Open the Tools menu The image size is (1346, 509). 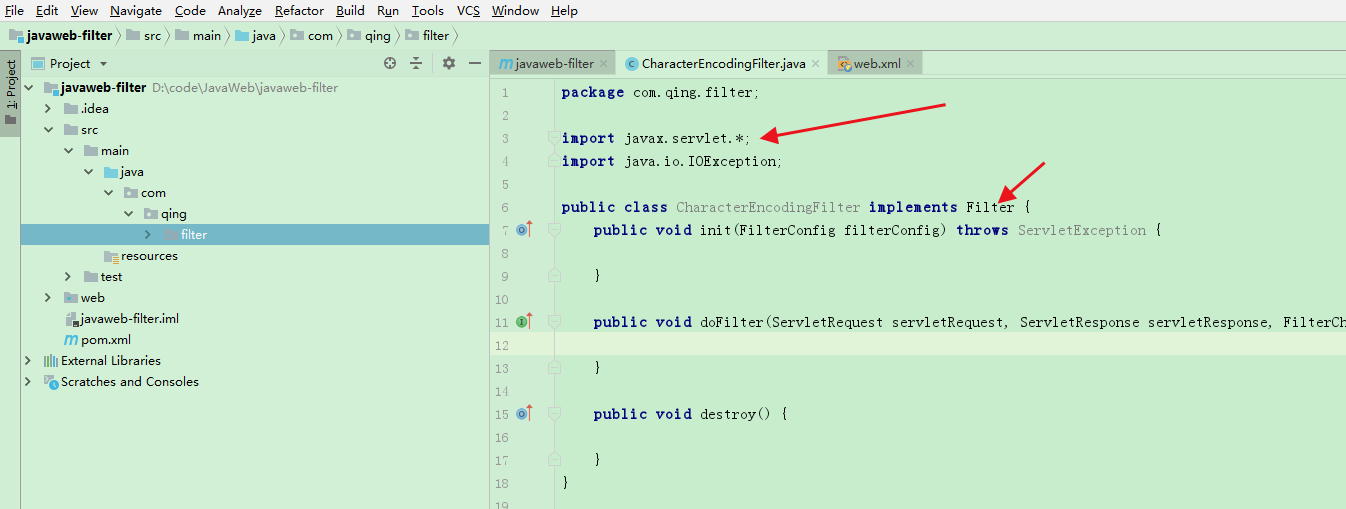(428, 11)
